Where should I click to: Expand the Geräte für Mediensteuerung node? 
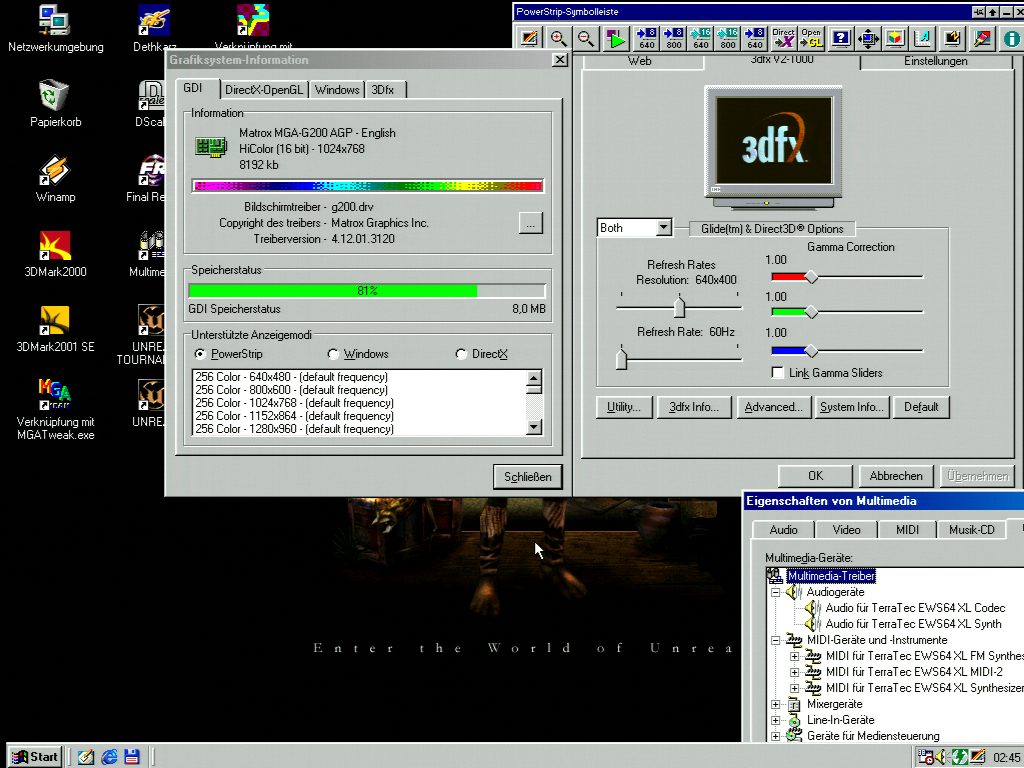(775, 736)
